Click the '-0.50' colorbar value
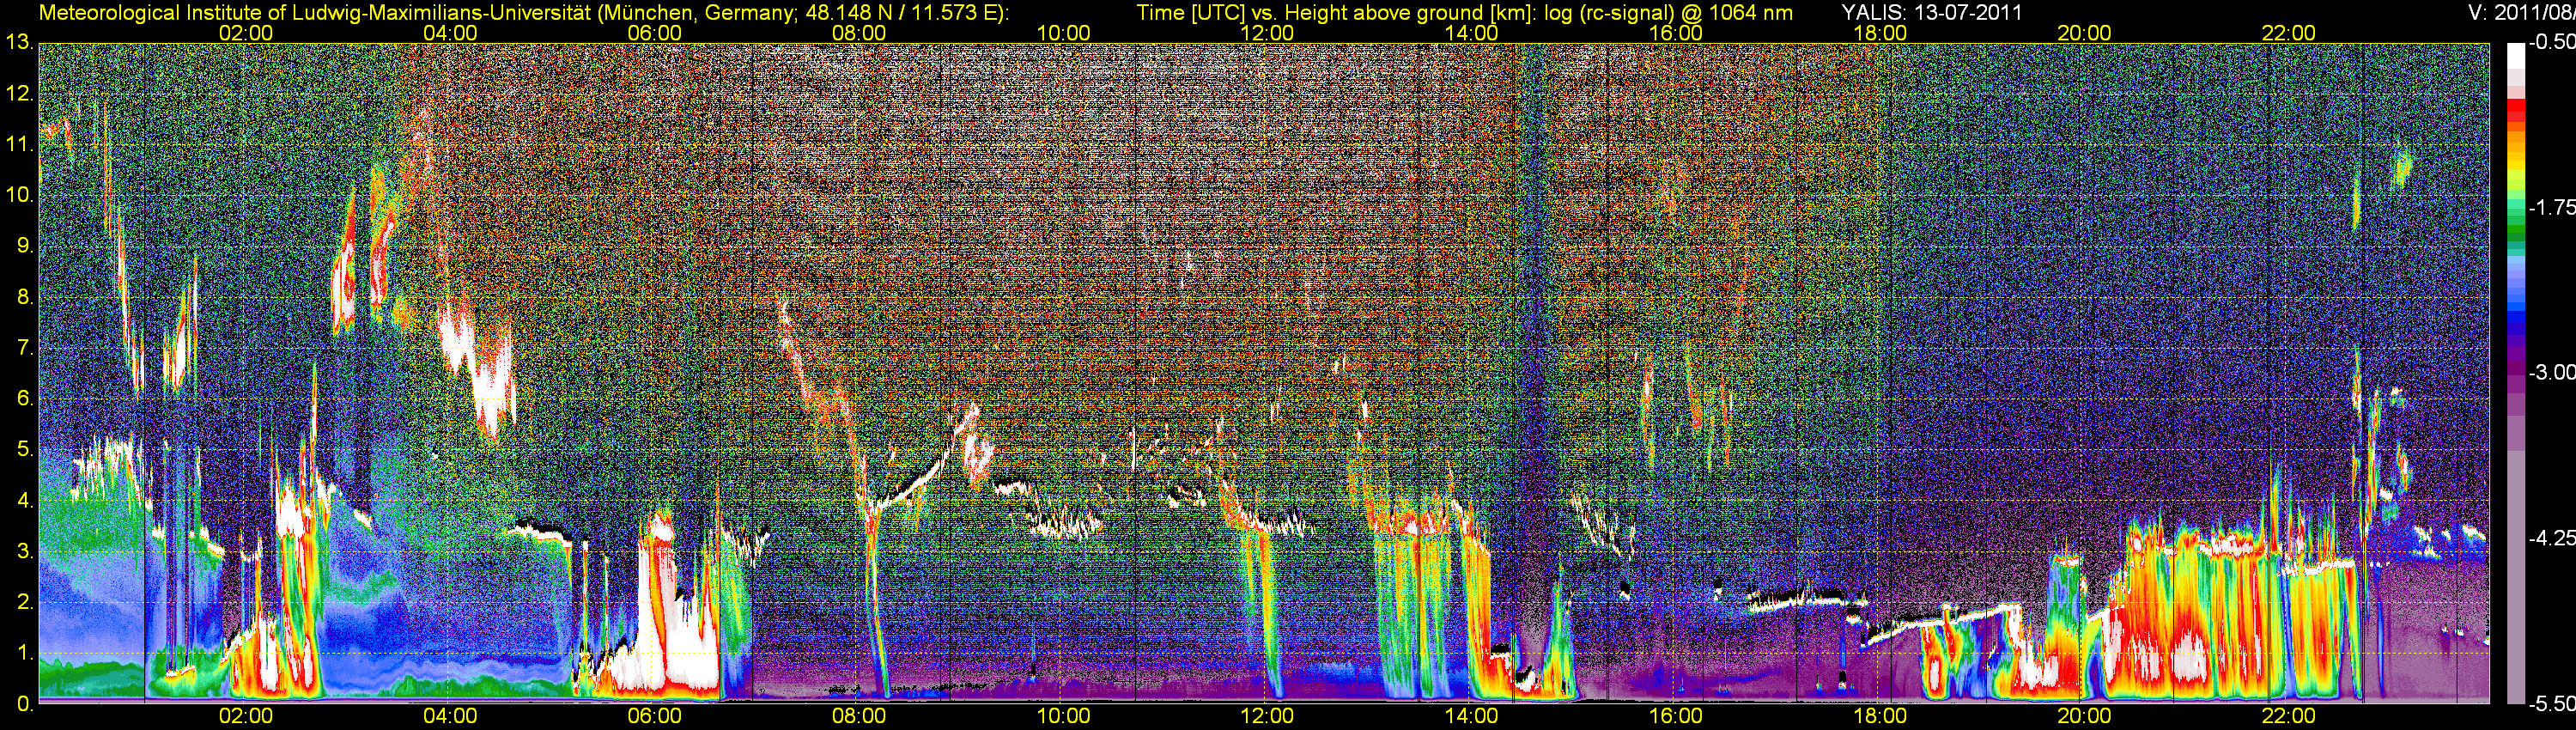This screenshot has height=730, width=2576. 2552,42
